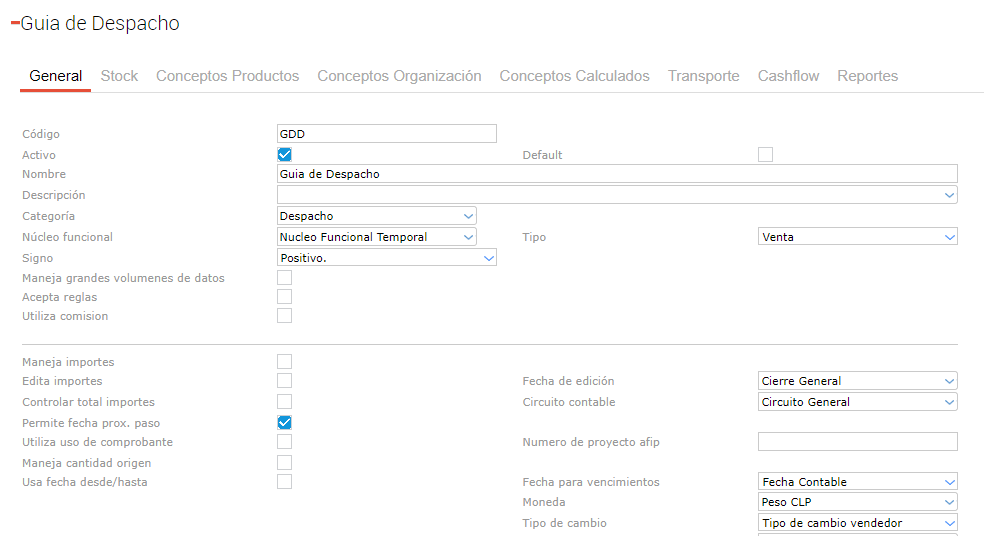Enable Maneja importes checkbox
984x536 pixels.
tap(285, 361)
